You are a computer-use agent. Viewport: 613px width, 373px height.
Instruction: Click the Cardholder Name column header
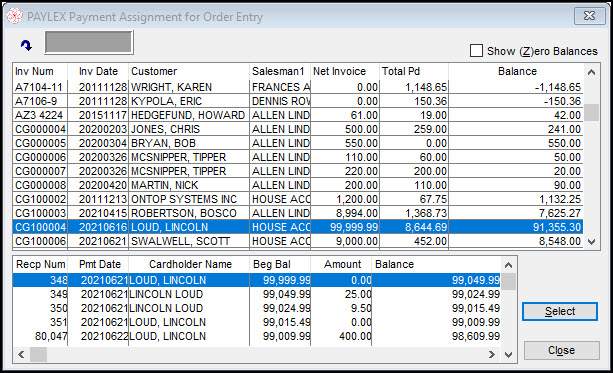click(189, 264)
